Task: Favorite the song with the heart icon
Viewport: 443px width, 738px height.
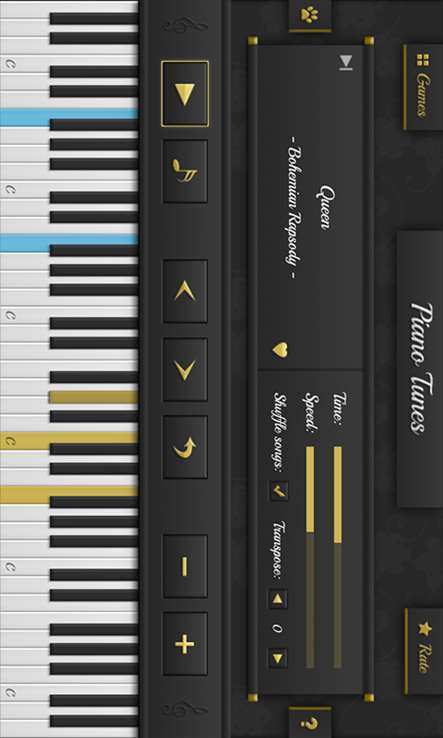Action: (280, 350)
